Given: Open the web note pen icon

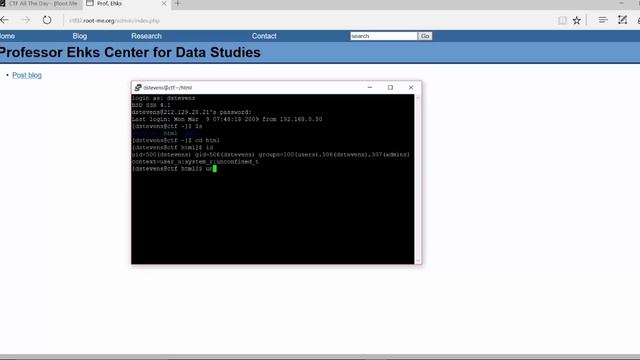Looking at the screenshot, I should (622, 20).
